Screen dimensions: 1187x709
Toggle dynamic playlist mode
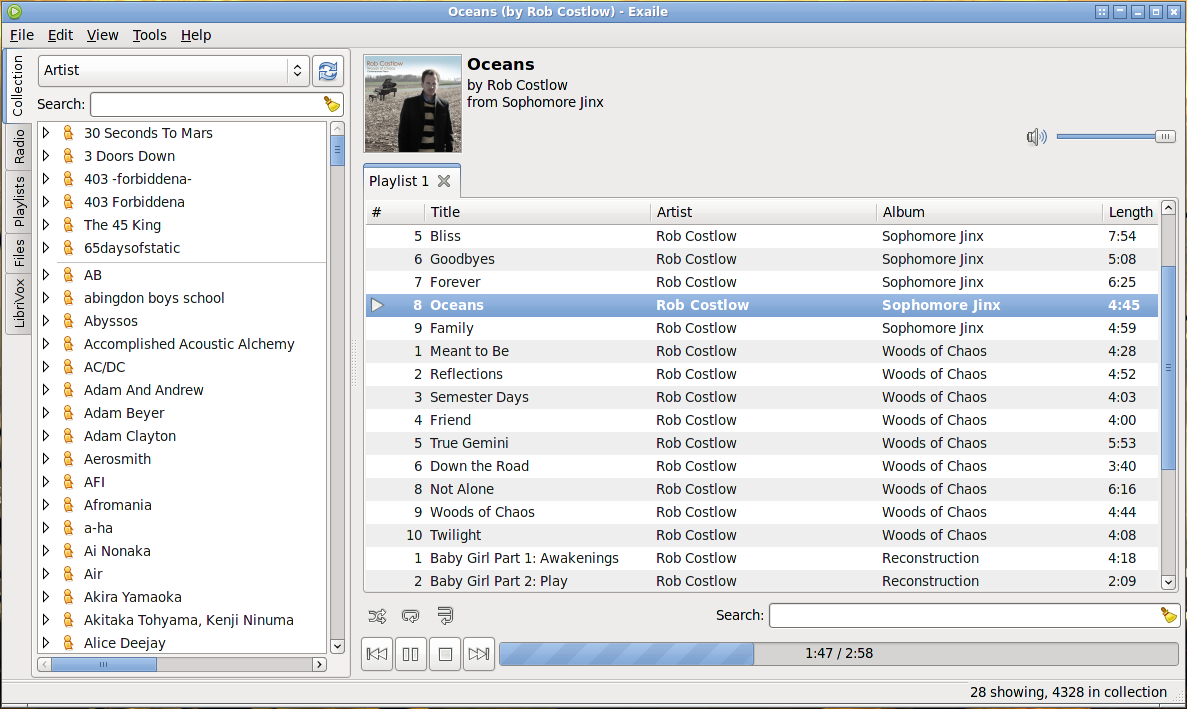tap(445, 616)
